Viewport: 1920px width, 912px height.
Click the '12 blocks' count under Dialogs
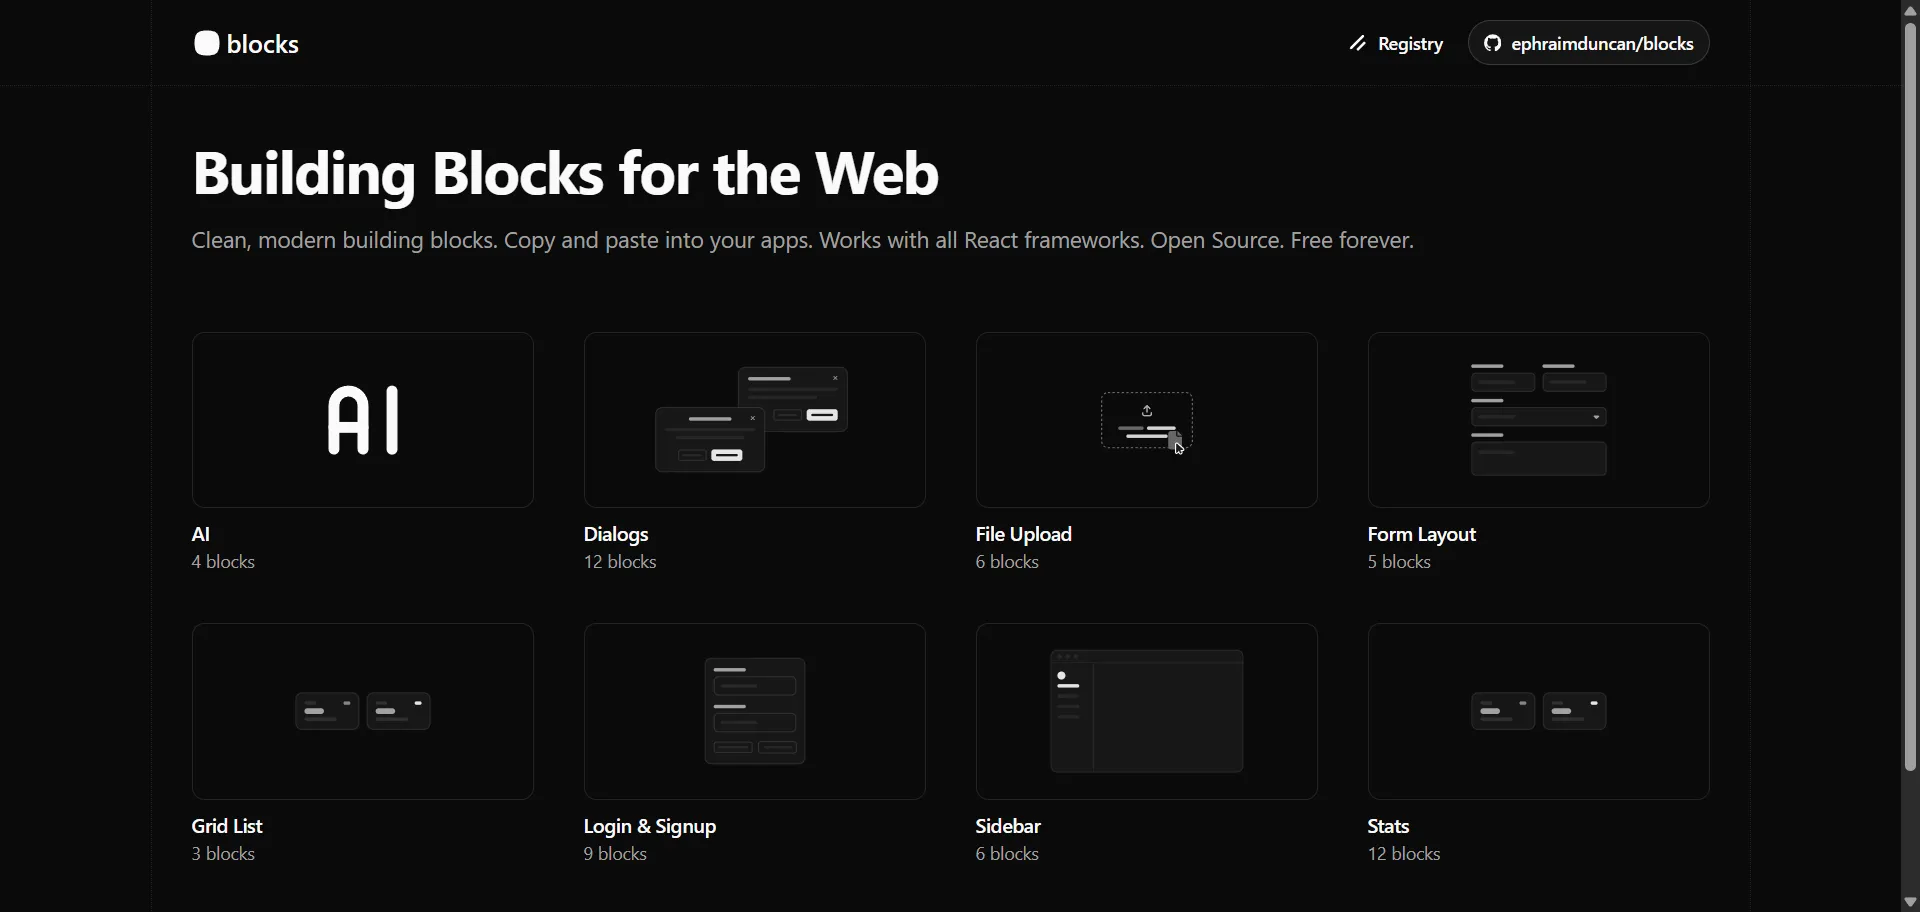coord(621,563)
